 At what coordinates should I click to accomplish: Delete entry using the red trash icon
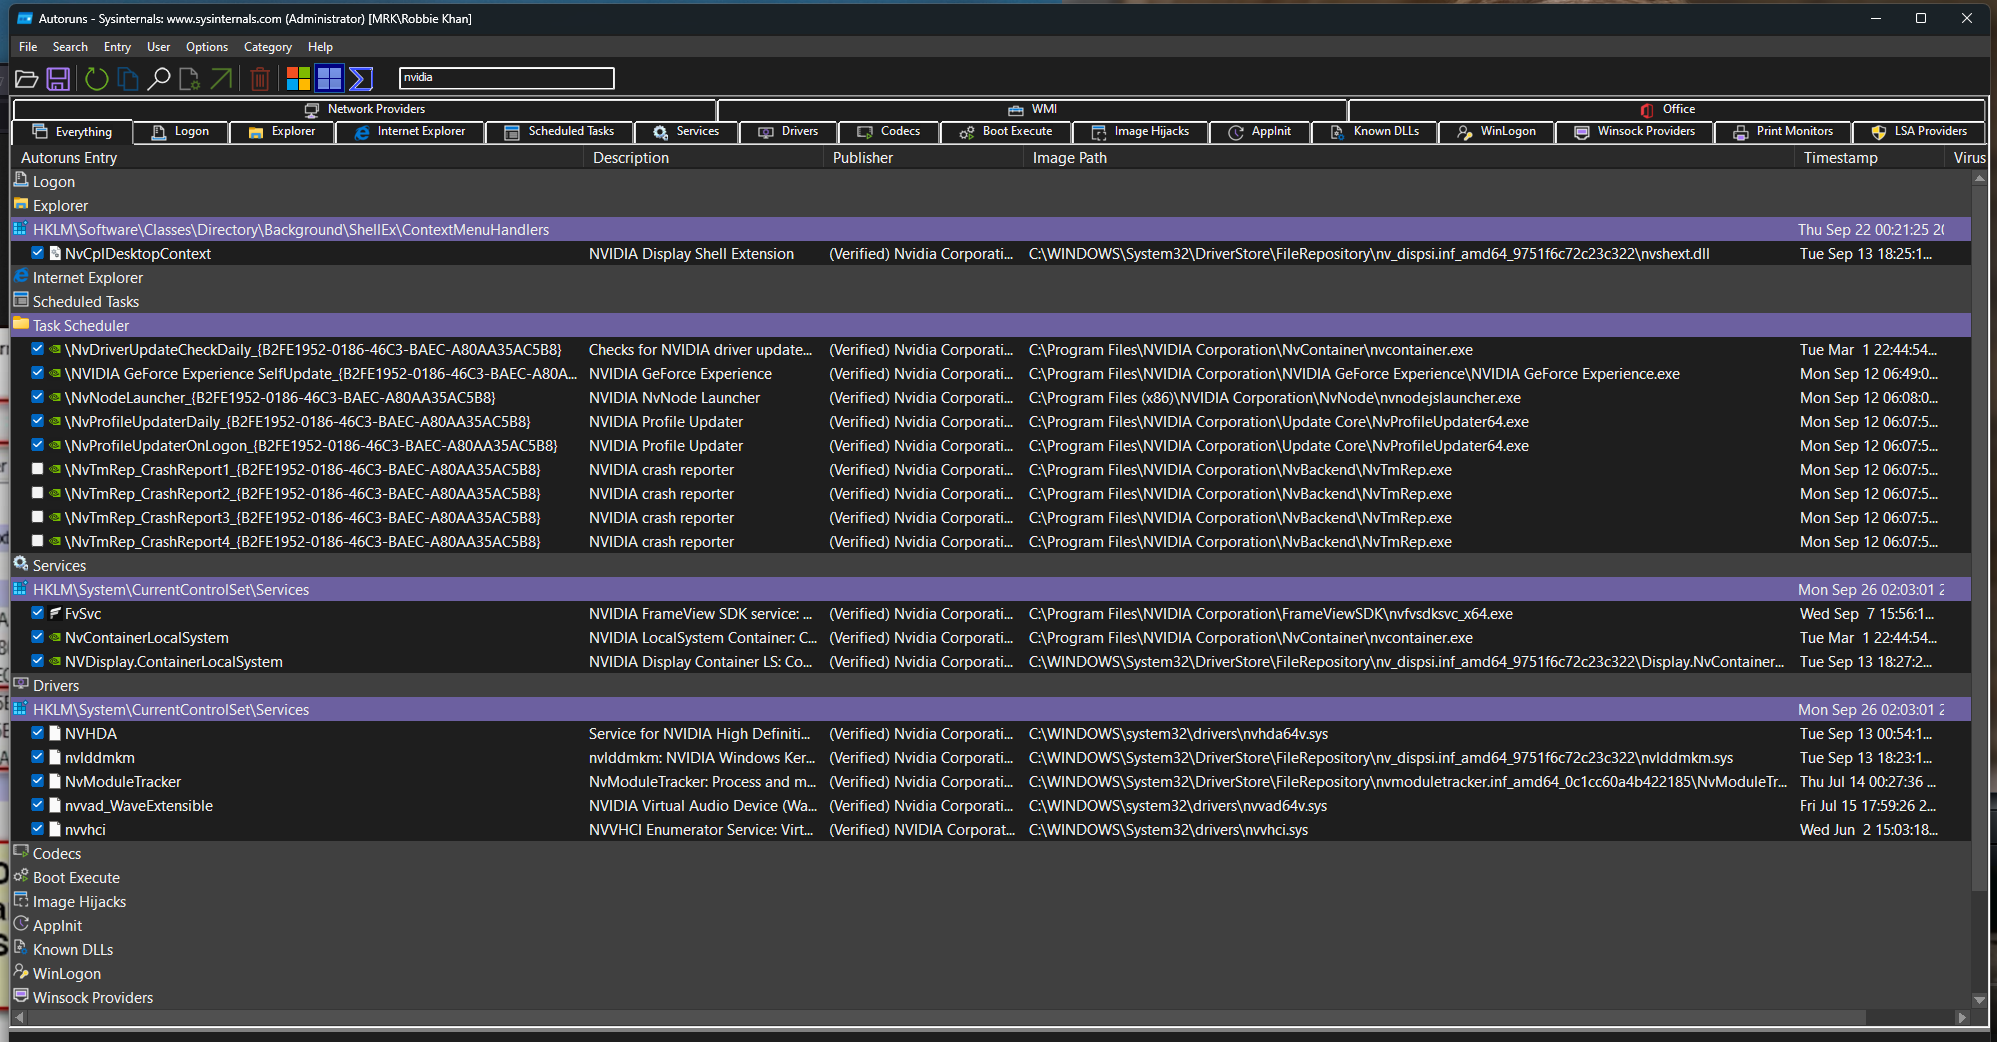[x=260, y=78]
